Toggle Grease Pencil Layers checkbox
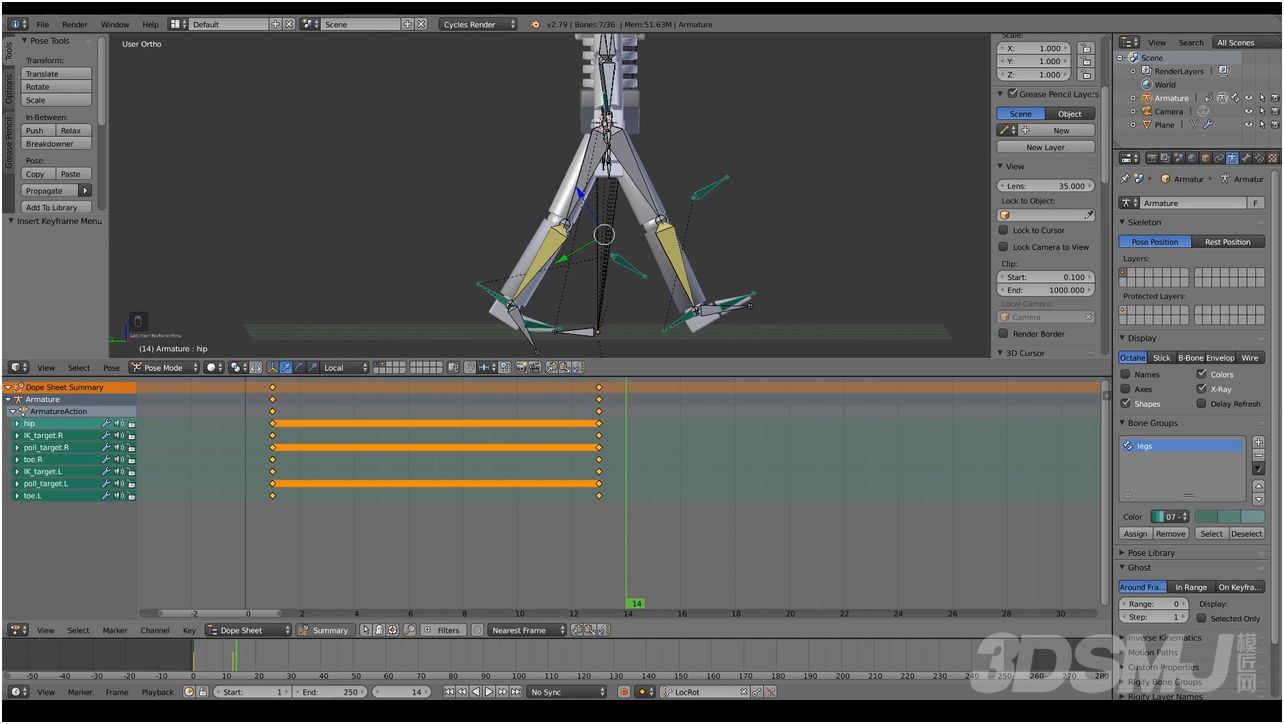The width and height of the screenshot is (1284, 724). (x=1012, y=94)
